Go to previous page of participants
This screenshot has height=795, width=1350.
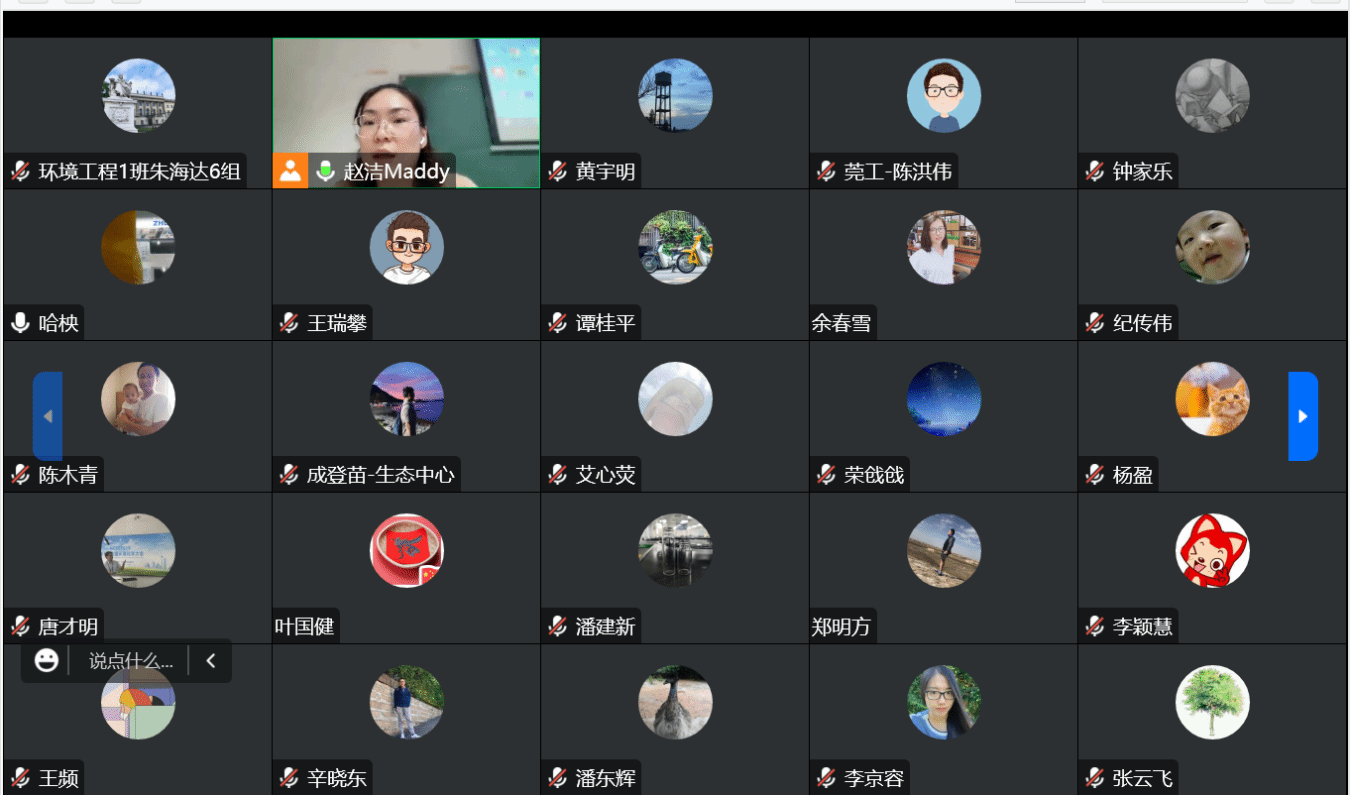[x=48, y=416]
